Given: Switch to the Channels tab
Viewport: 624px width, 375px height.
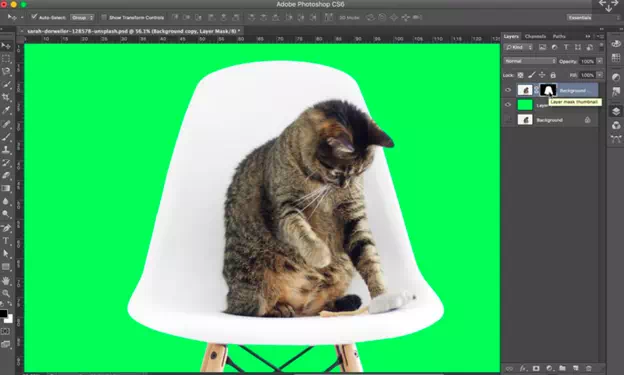Looking at the screenshot, I should point(535,36).
